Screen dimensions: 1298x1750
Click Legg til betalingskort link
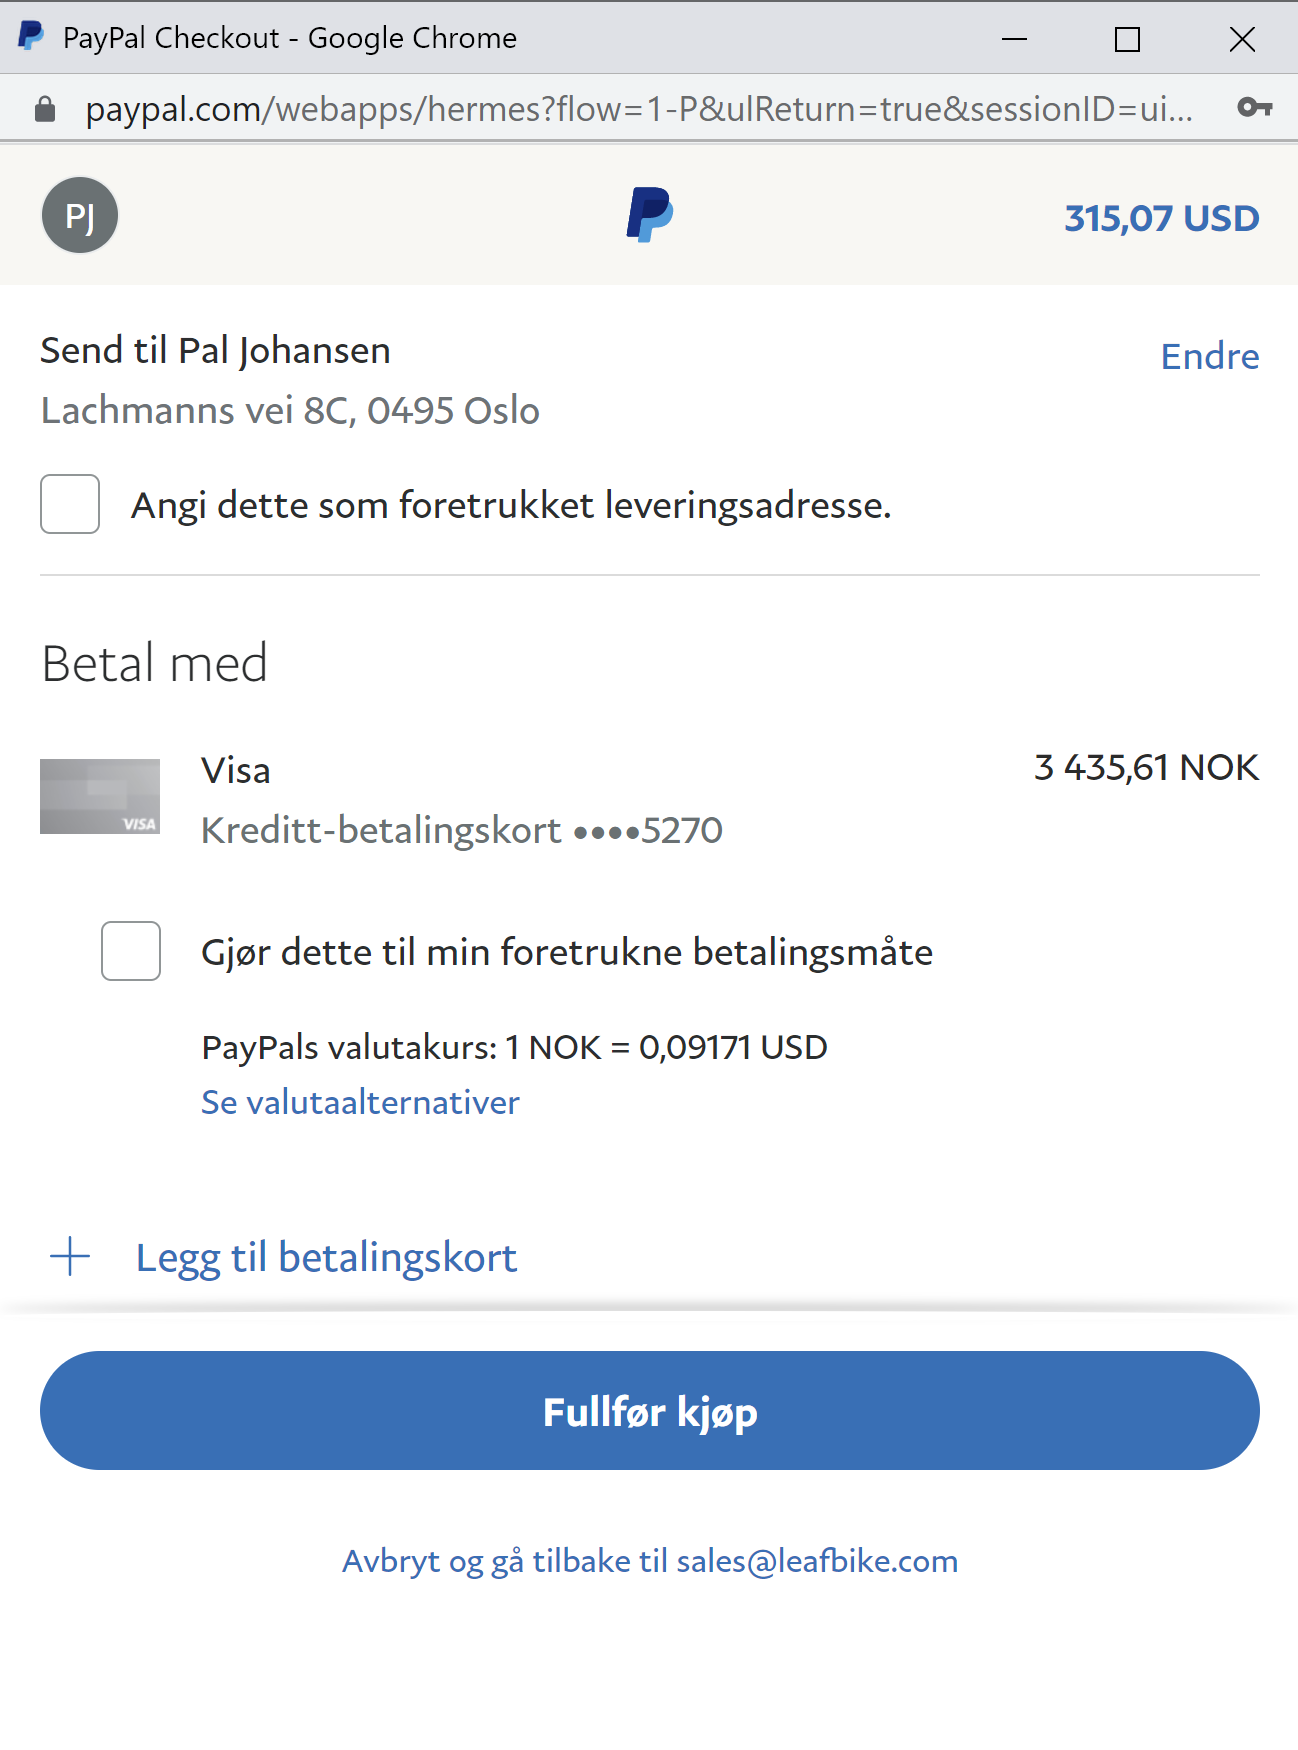(x=326, y=1257)
